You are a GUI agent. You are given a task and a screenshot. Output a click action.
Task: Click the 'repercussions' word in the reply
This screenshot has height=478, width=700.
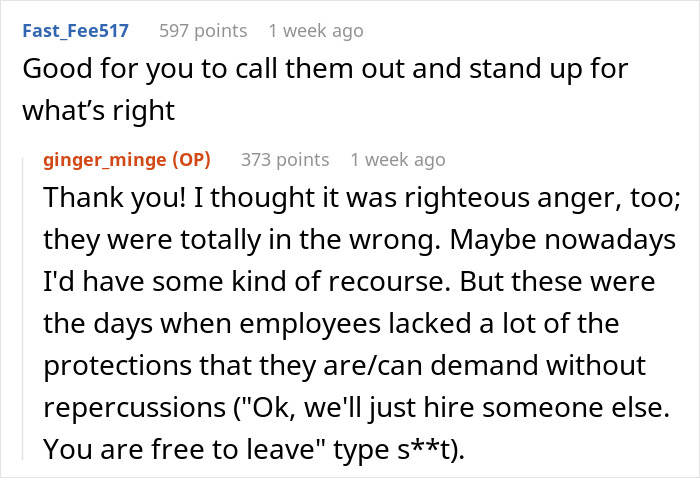134,408
